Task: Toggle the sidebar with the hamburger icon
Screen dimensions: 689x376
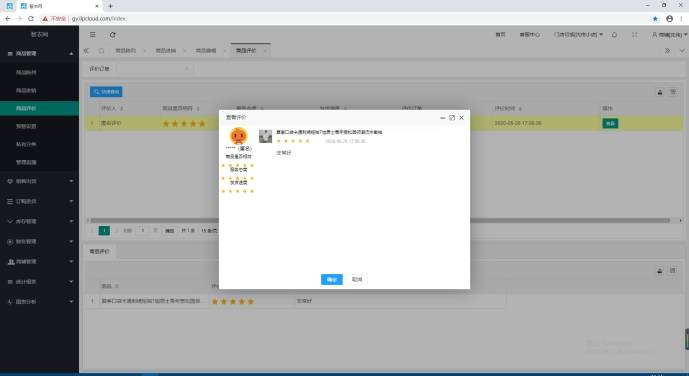Action: pyautogui.click(x=92, y=35)
